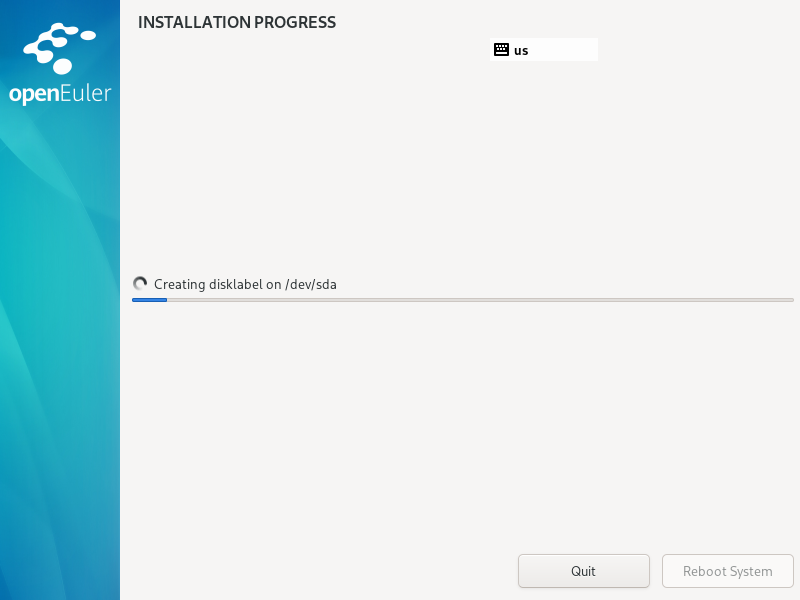Viewport: 800px width, 600px height.
Task: Click the Quit button
Action: 584,571
